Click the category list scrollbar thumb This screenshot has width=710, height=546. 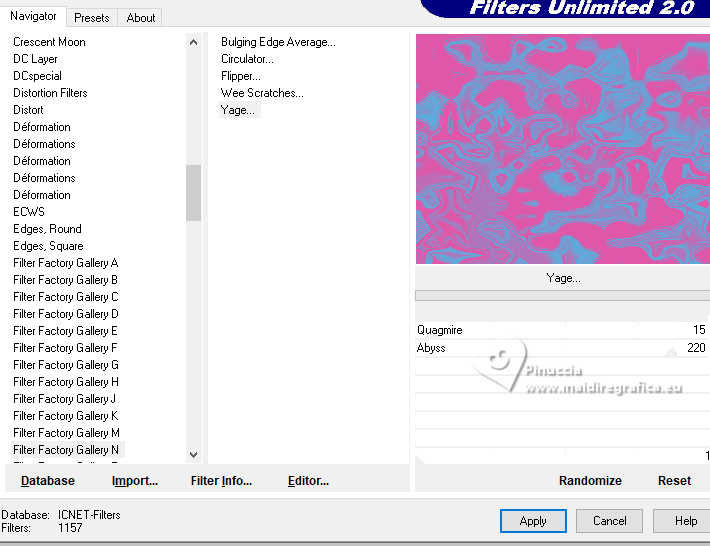coord(193,193)
